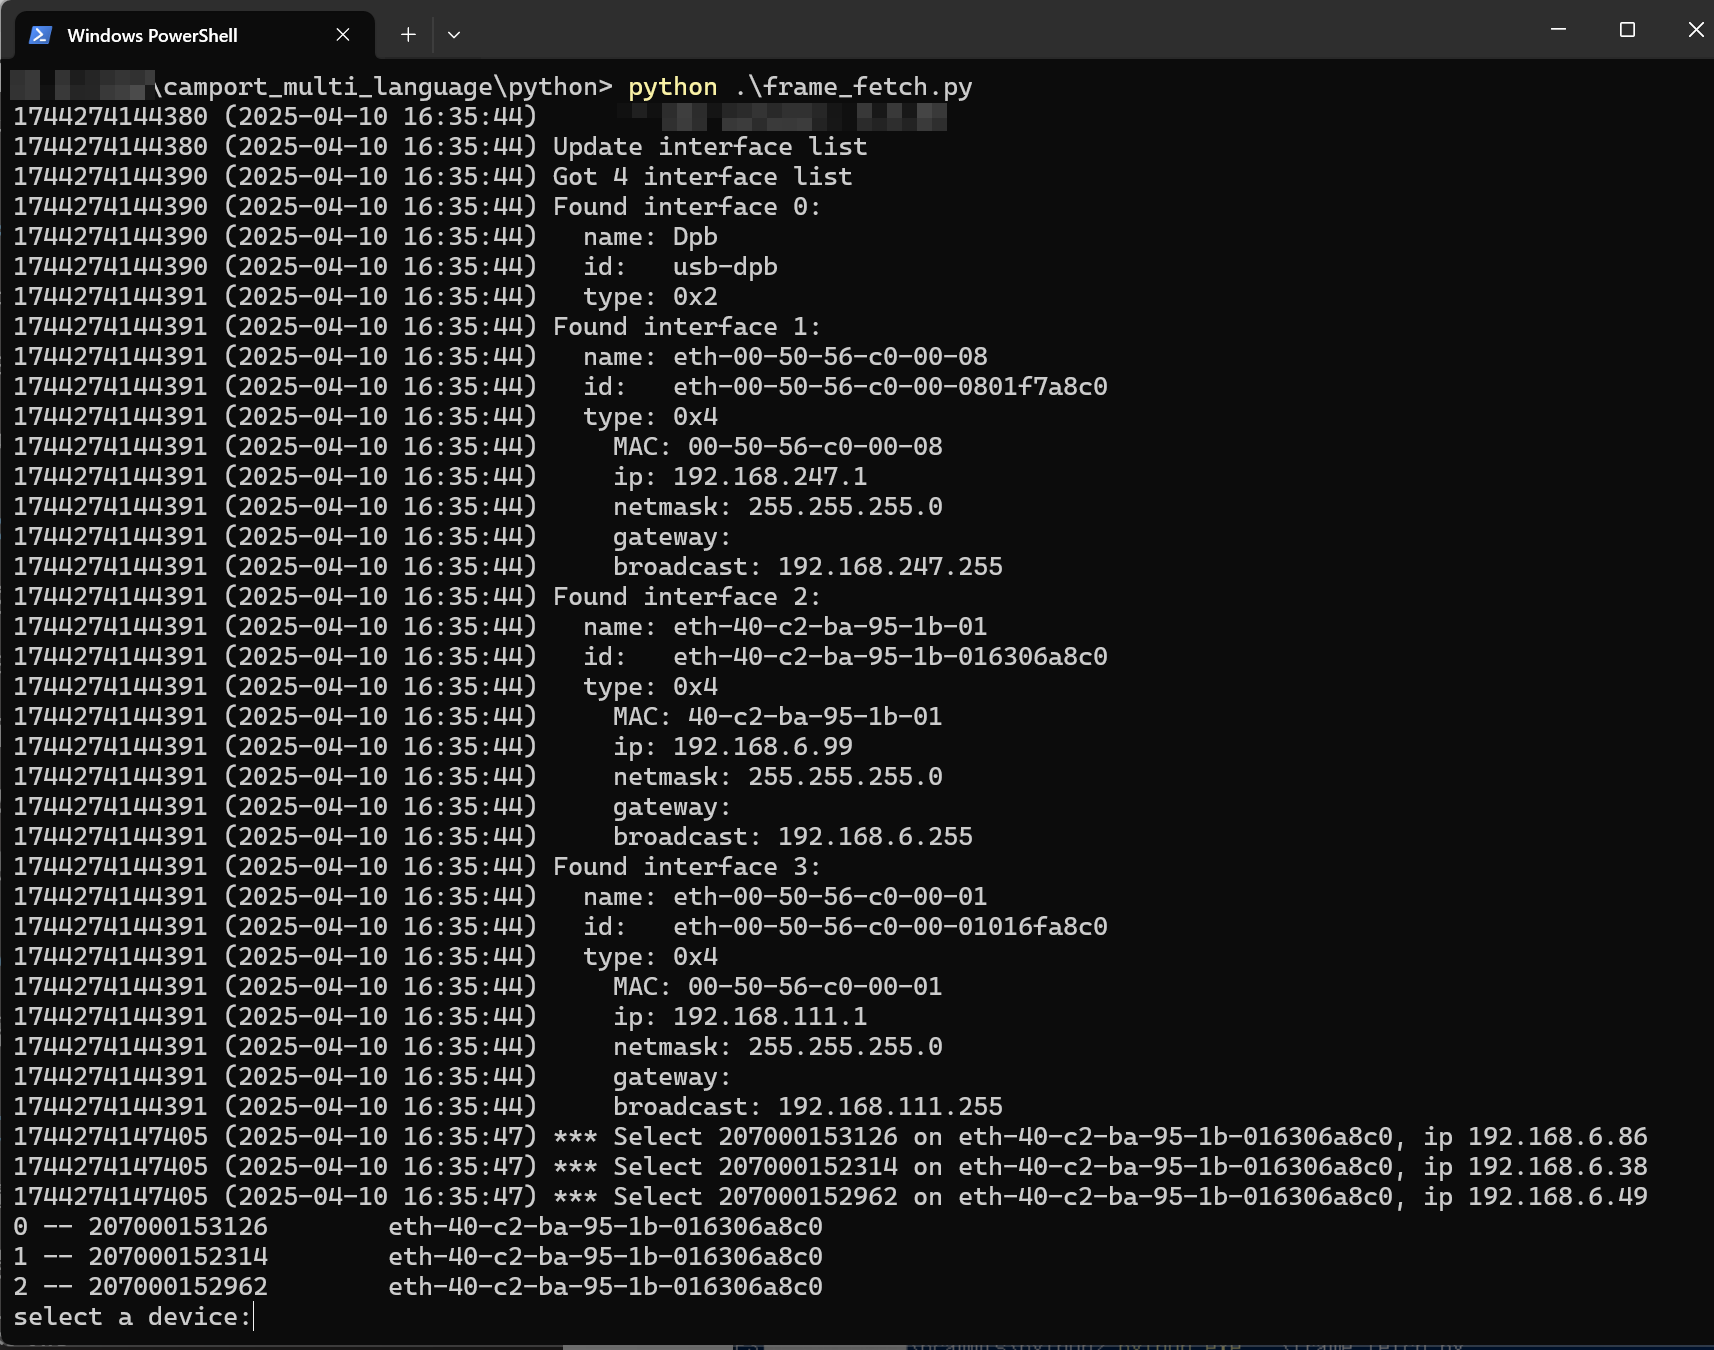Maximize the terminal window
Viewport: 1714px width, 1350px height.
[1627, 30]
